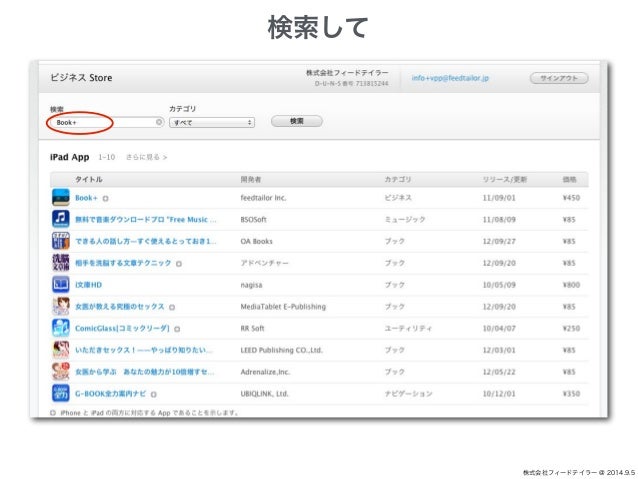Click the 価格 column header
The height and width of the screenshot is (479, 638).
pyautogui.click(x=570, y=179)
